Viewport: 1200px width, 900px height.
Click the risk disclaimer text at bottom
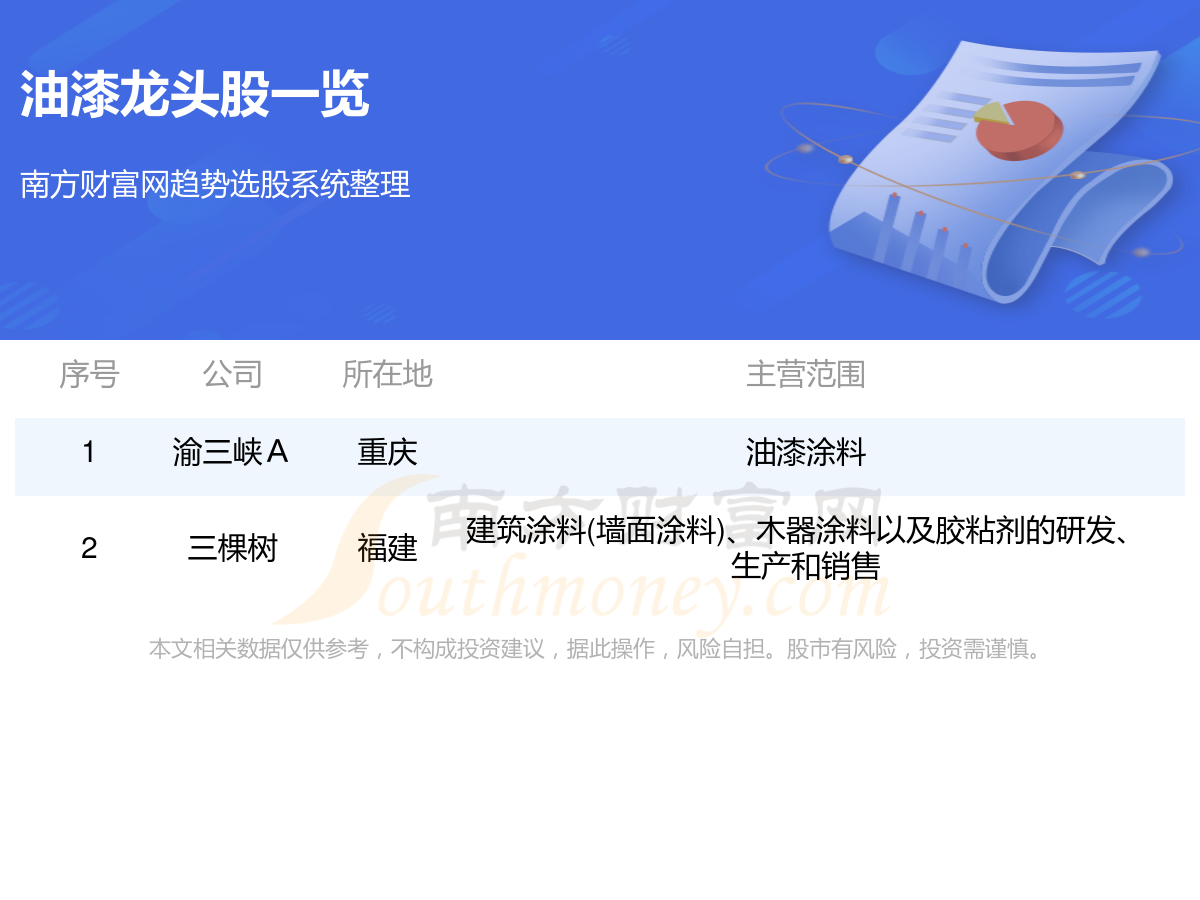[x=597, y=649]
